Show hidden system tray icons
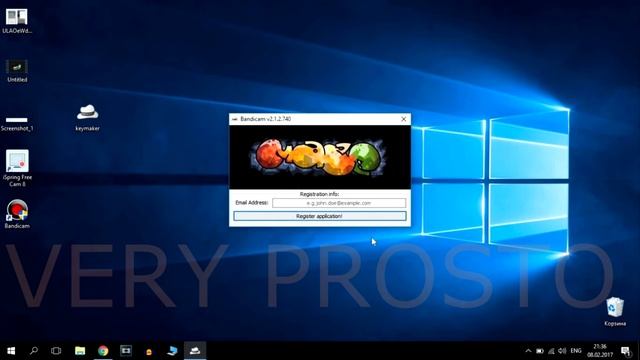This screenshot has width=640, height=360. pyautogui.click(x=528, y=351)
